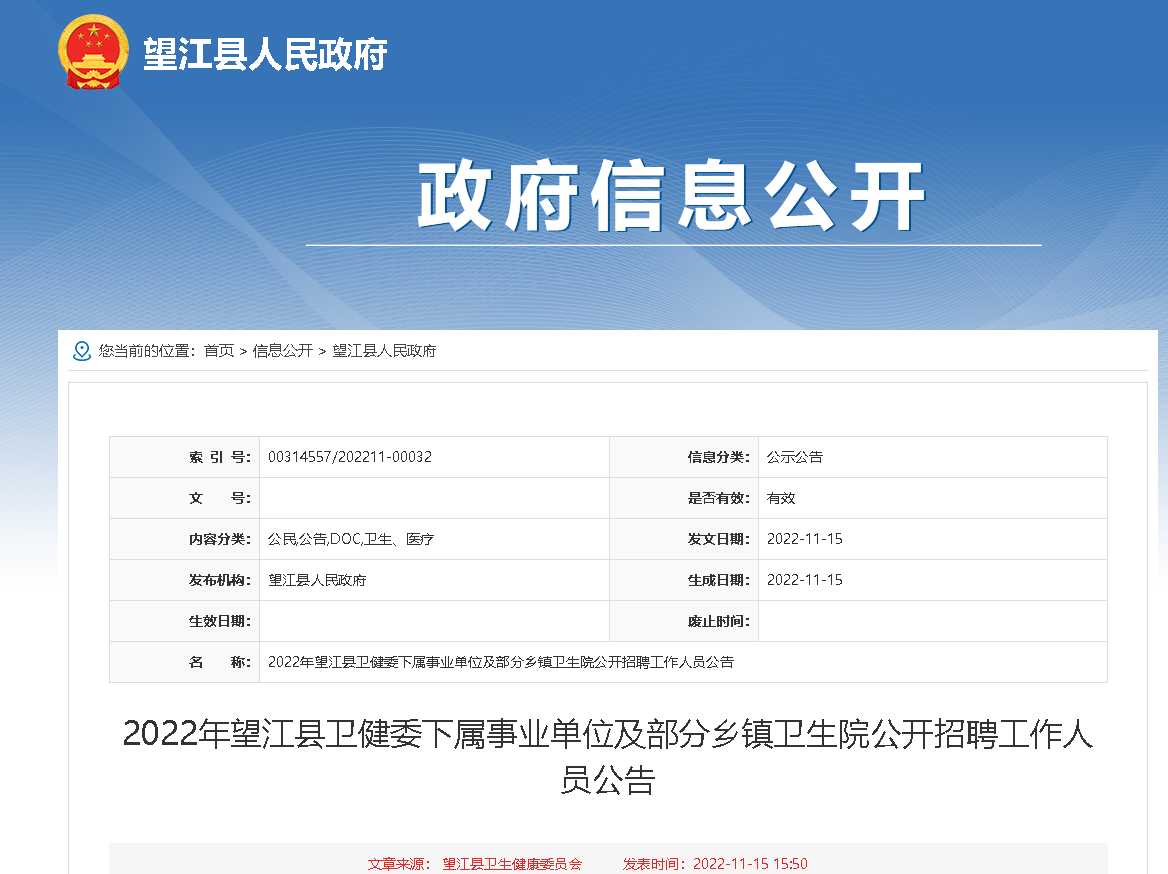
Task: Click the publish time 2022-11-15 15:50
Action: coord(750,863)
